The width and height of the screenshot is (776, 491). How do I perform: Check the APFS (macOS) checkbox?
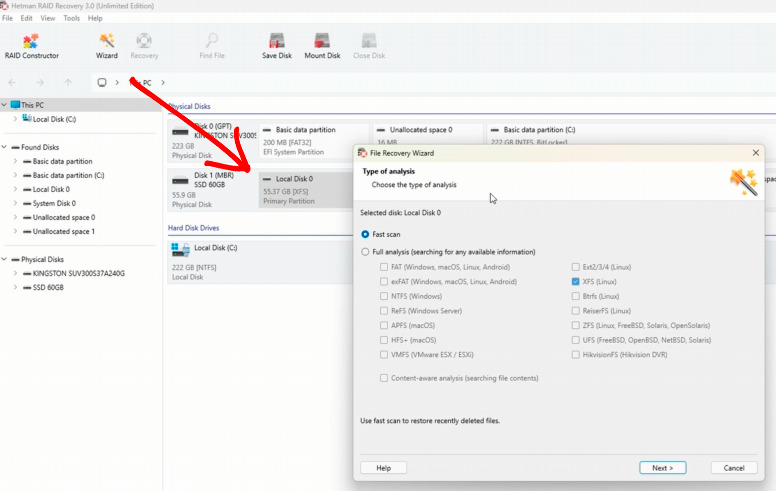click(384, 325)
